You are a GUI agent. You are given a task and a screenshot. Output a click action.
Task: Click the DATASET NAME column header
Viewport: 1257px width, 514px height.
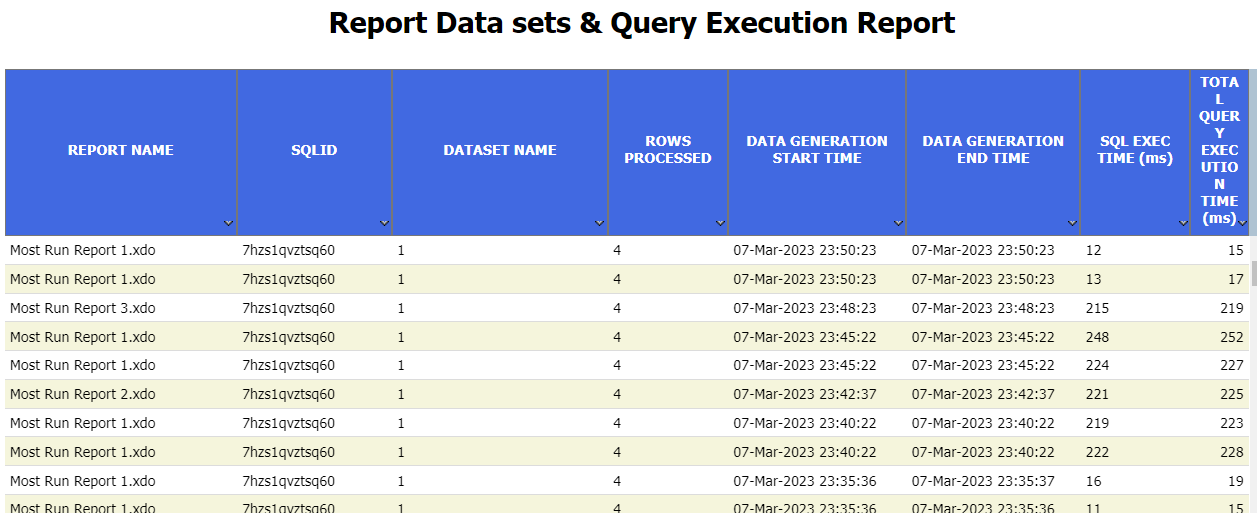pos(500,150)
